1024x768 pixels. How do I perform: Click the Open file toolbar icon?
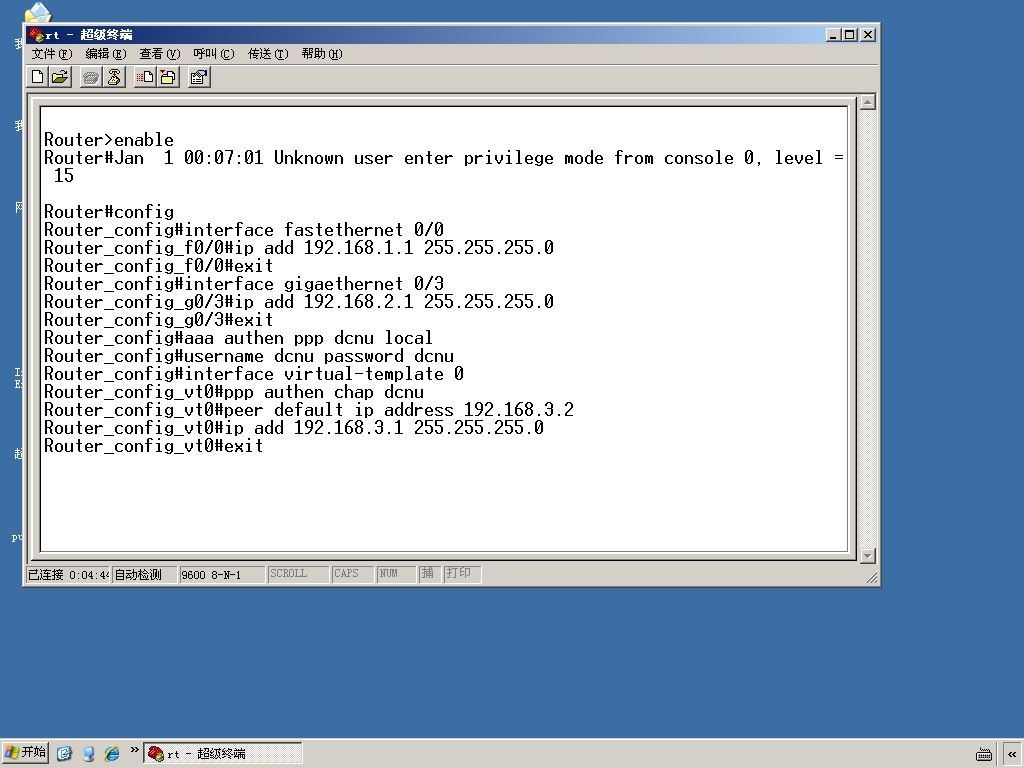tap(60, 78)
